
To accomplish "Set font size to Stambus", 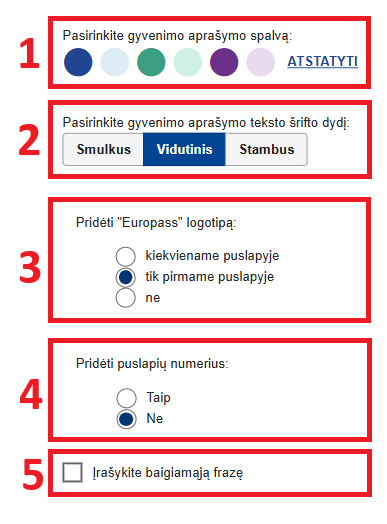I will point(266,149).
